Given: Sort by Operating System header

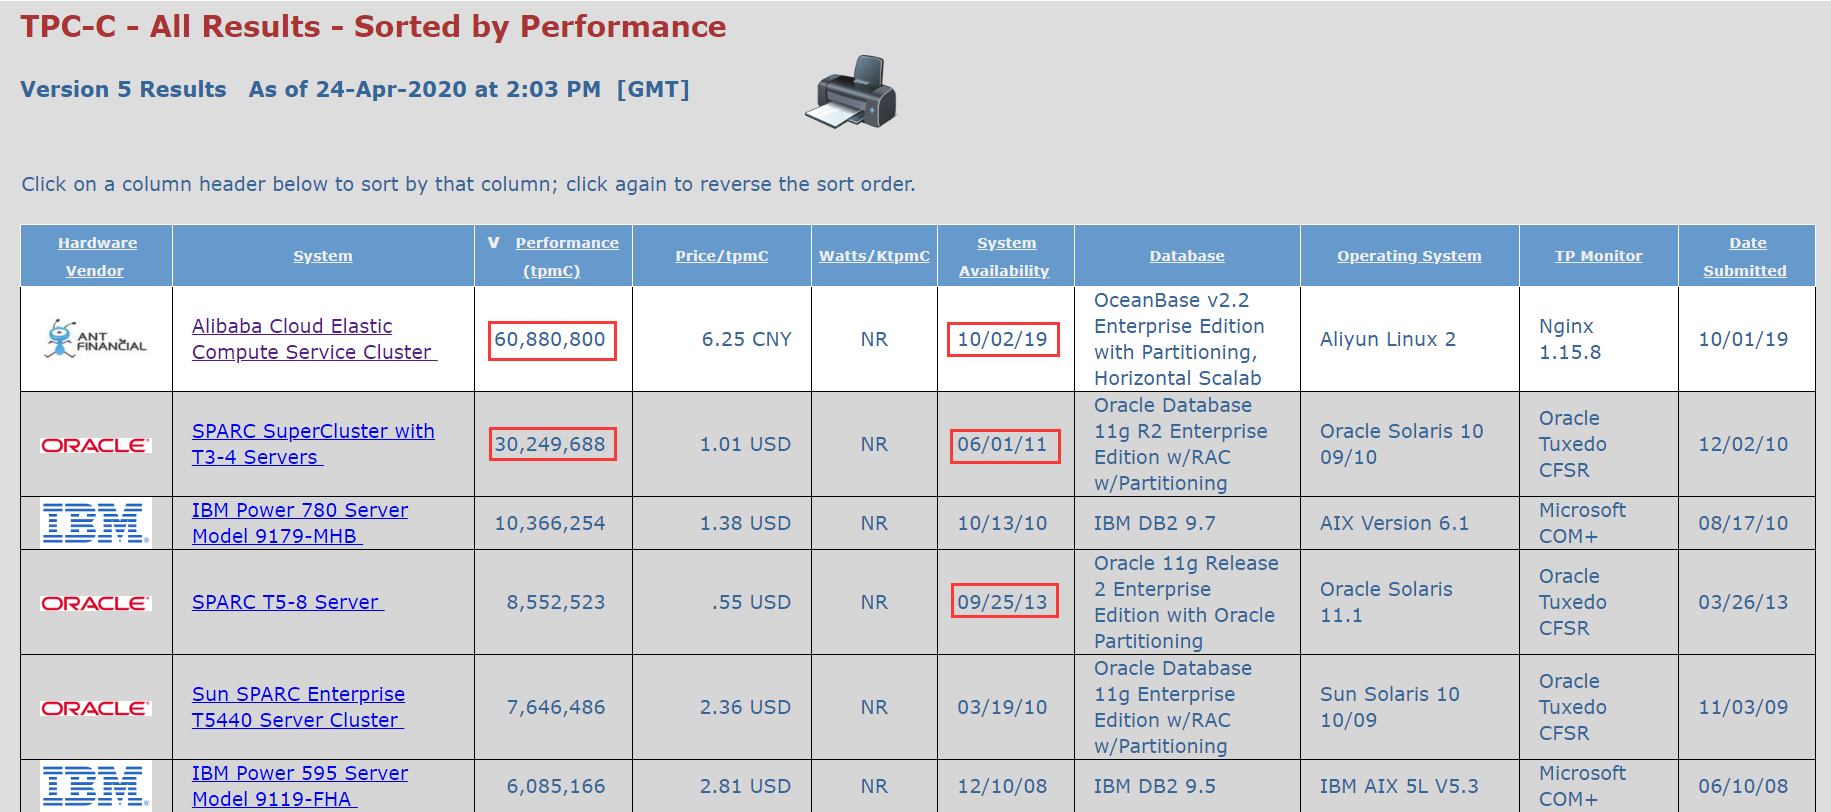Looking at the screenshot, I should tap(1408, 256).
